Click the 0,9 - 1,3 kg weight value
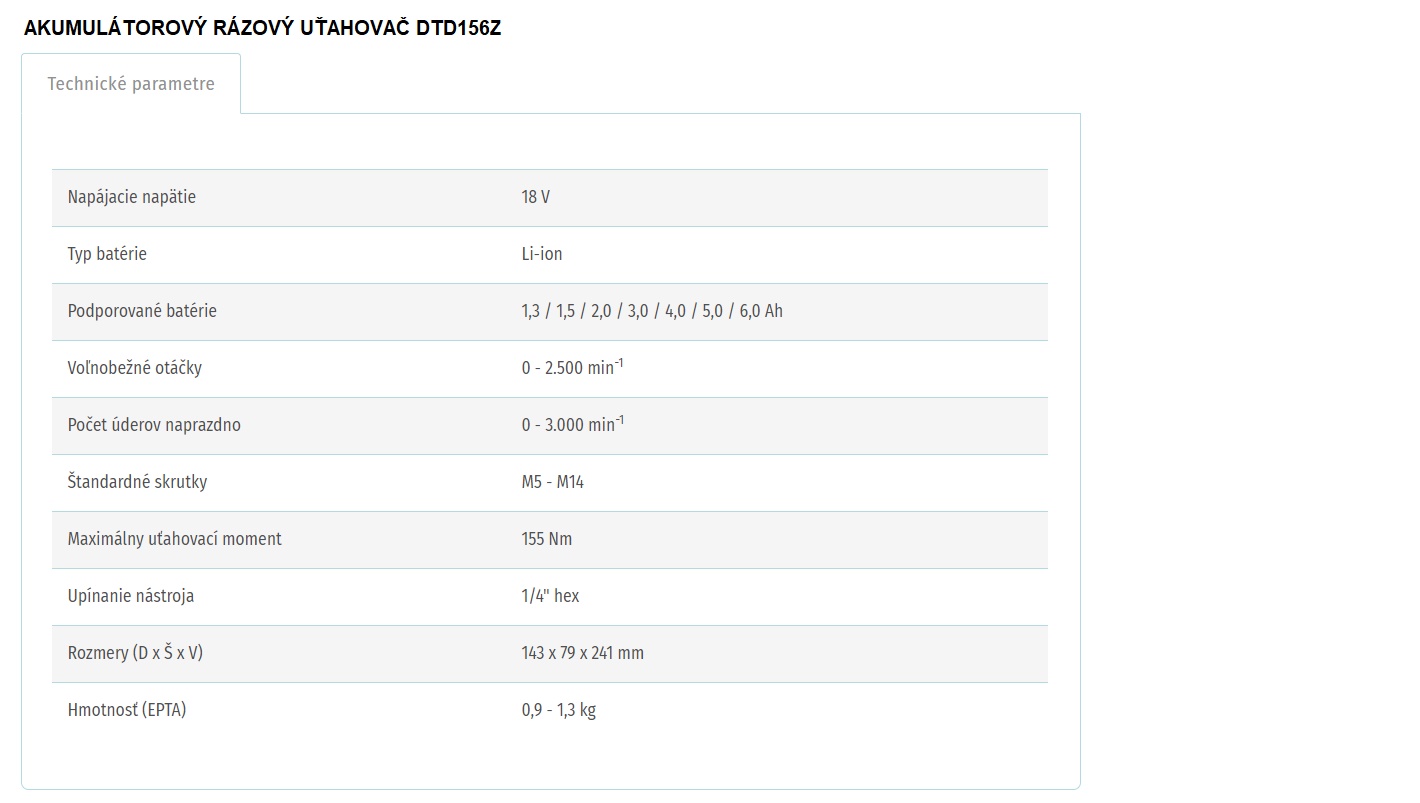 (558, 710)
